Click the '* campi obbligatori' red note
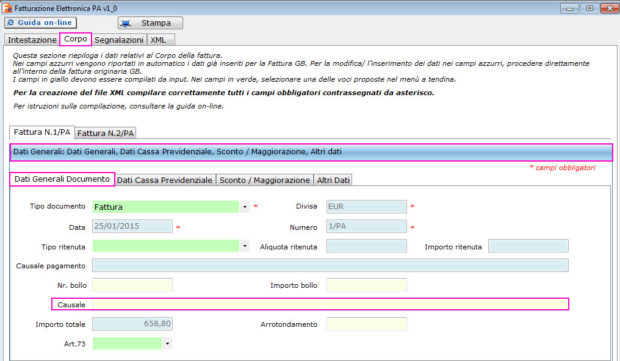620x361 pixels. [562, 168]
